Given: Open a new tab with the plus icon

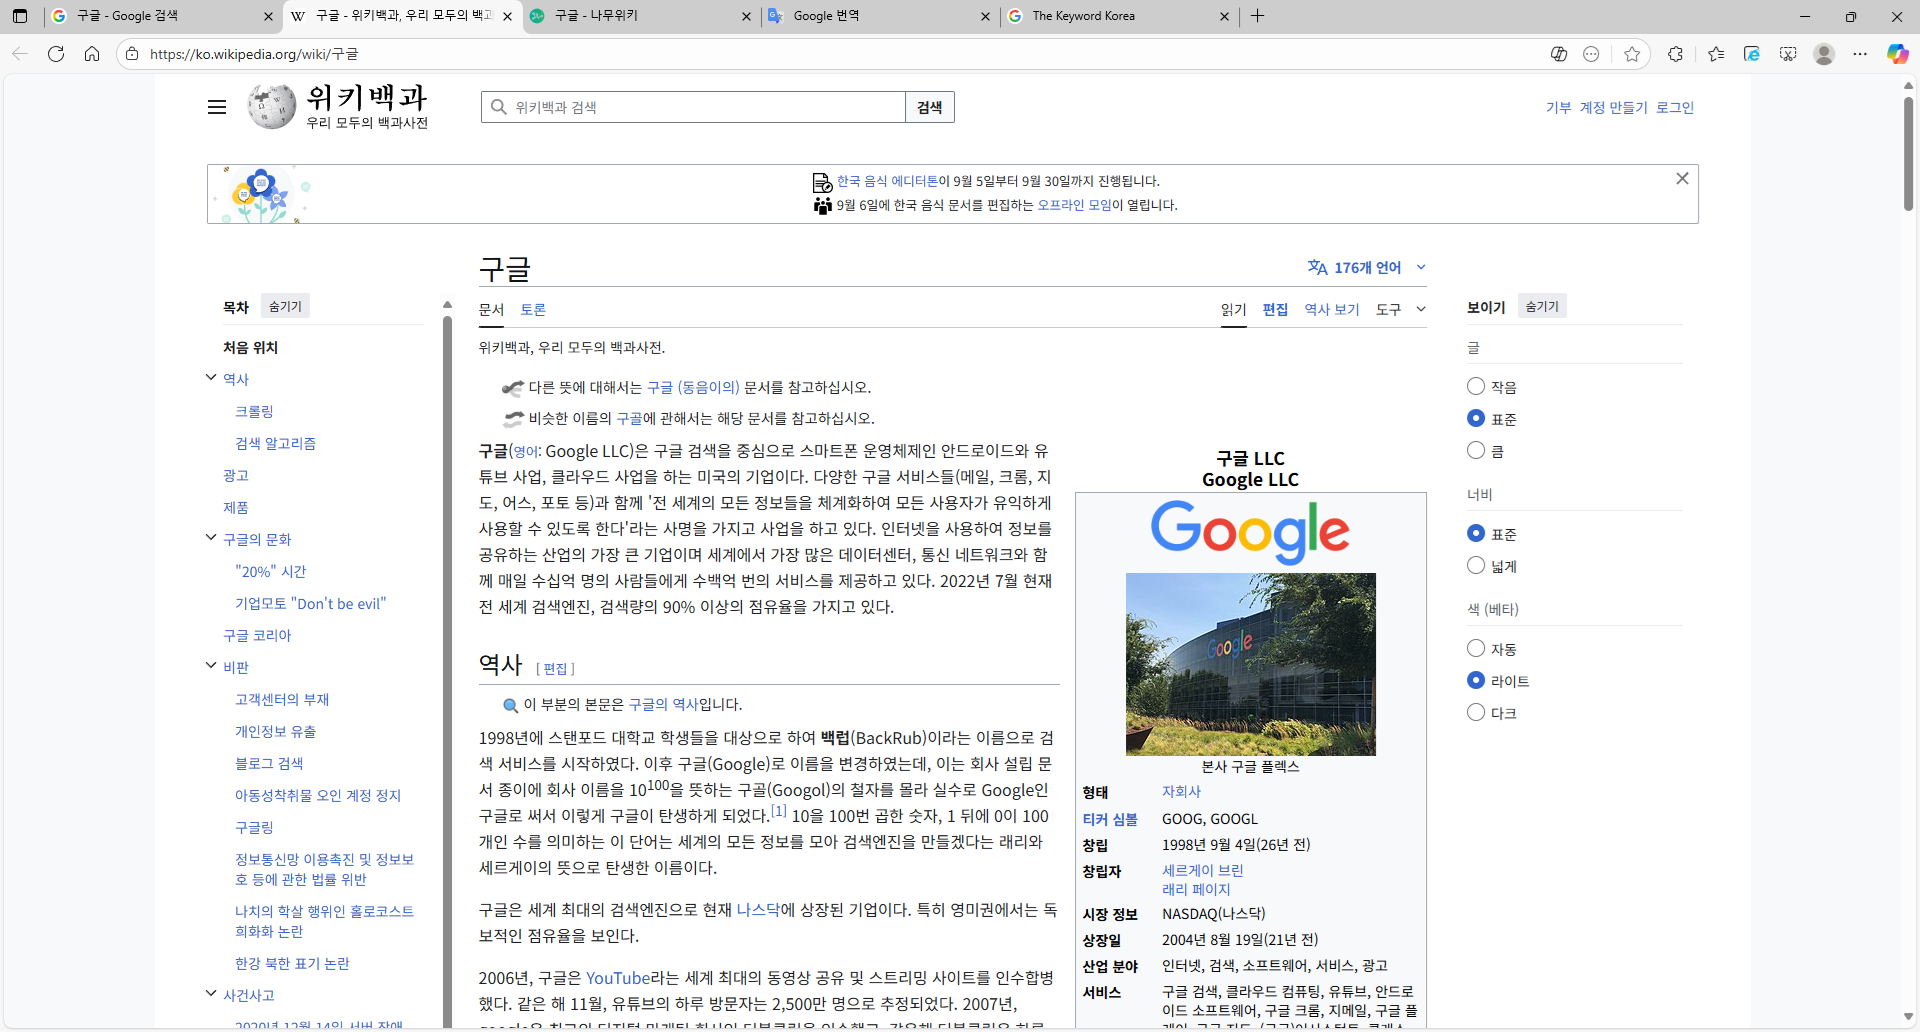Looking at the screenshot, I should (1257, 16).
